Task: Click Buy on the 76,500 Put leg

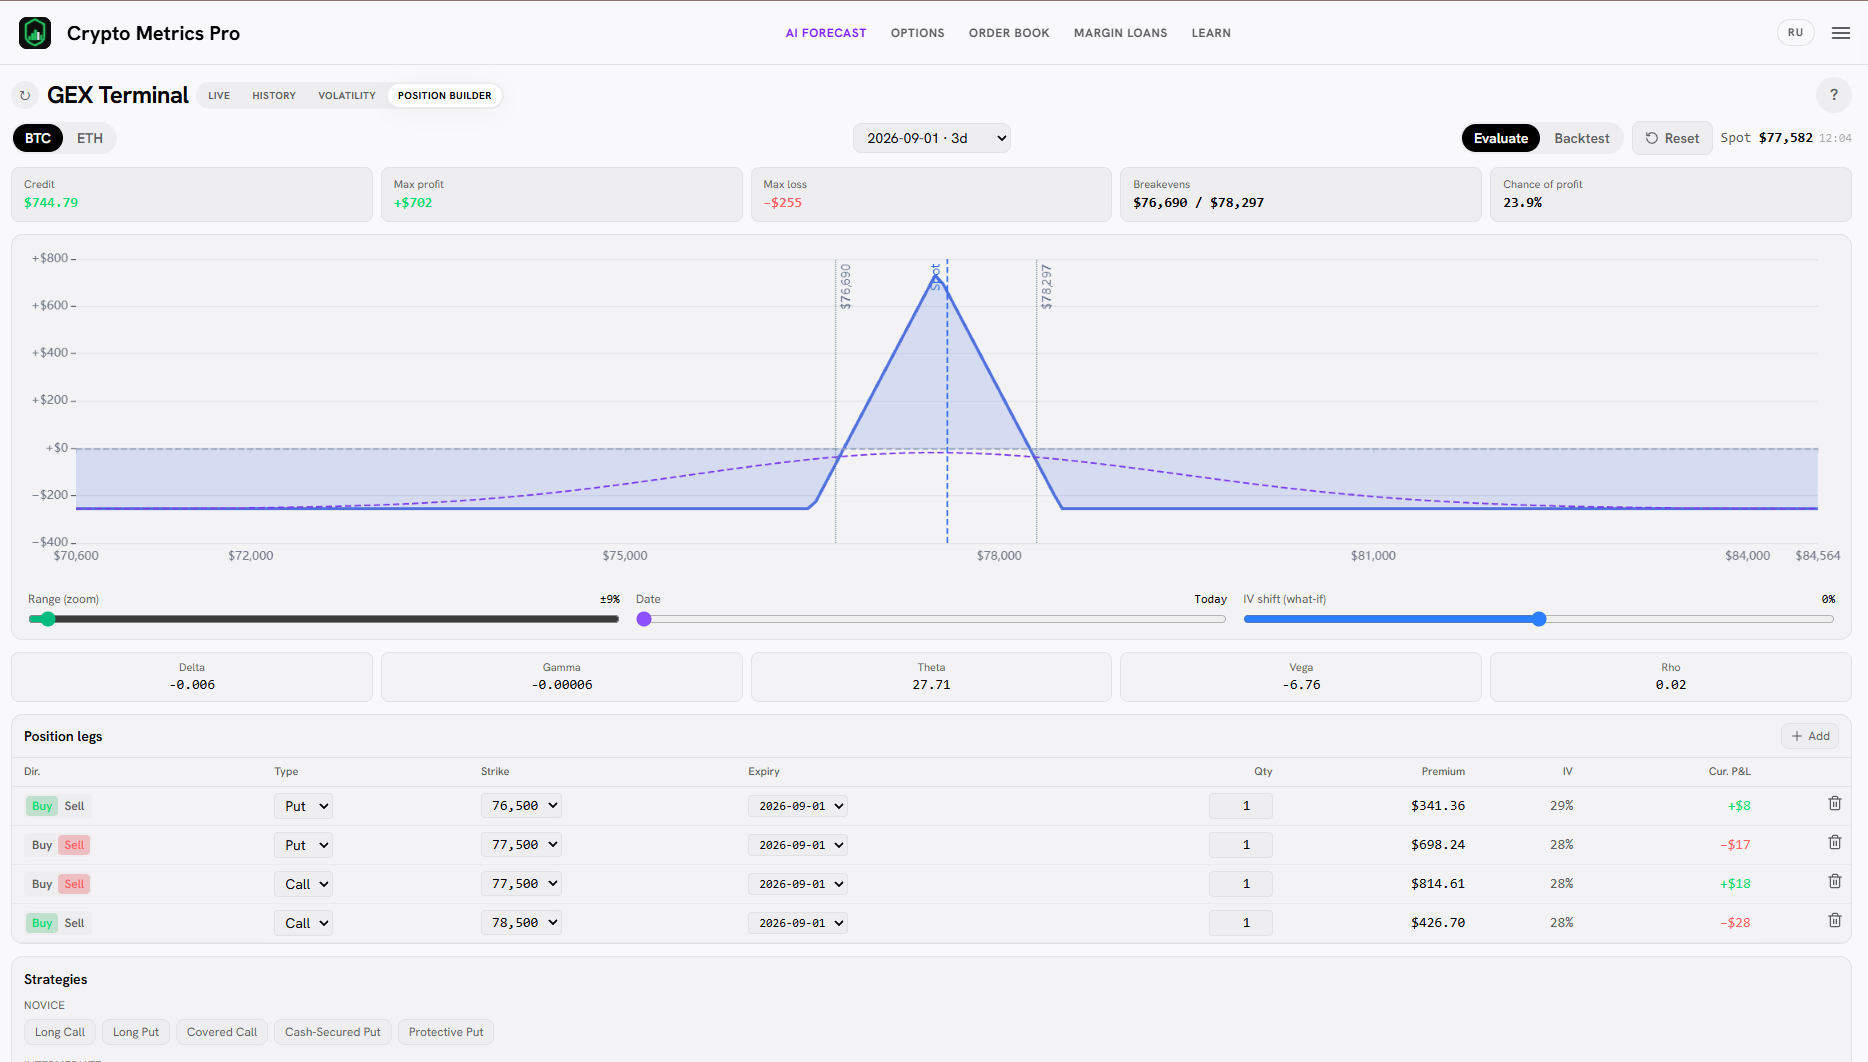Action: (x=42, y=806)
